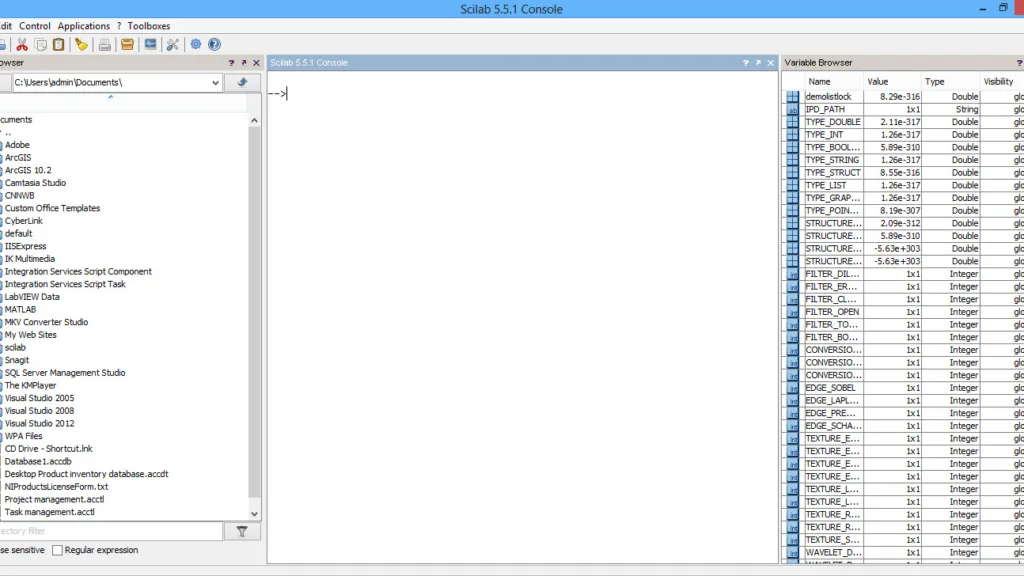Select the Adobe folder in the file list
This screenshot has height=576, width=1024.
click(x=17, y=145)
